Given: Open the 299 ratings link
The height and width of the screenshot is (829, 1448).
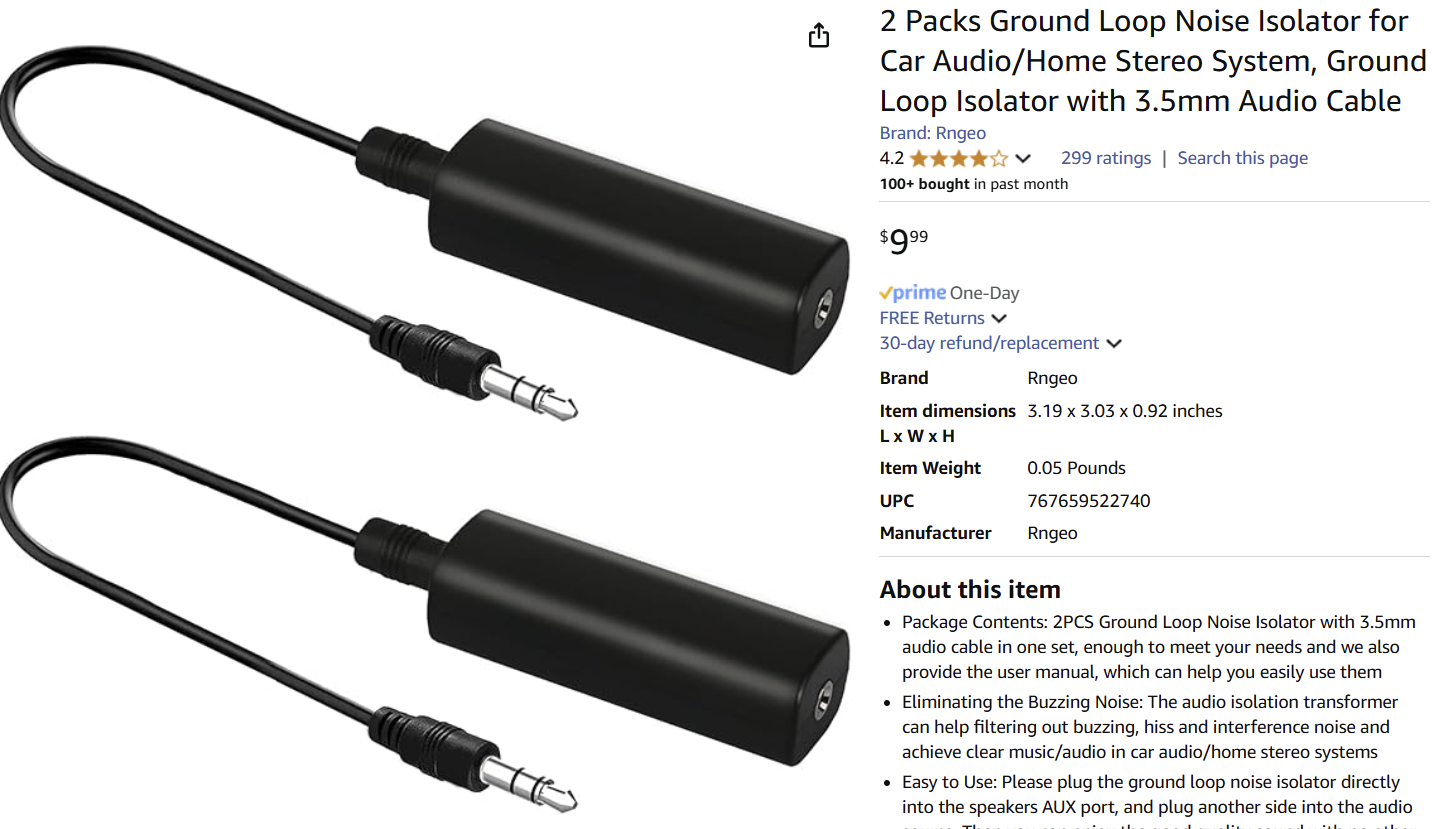Looking at the screenshot, I should click(x=1106, y=158).
